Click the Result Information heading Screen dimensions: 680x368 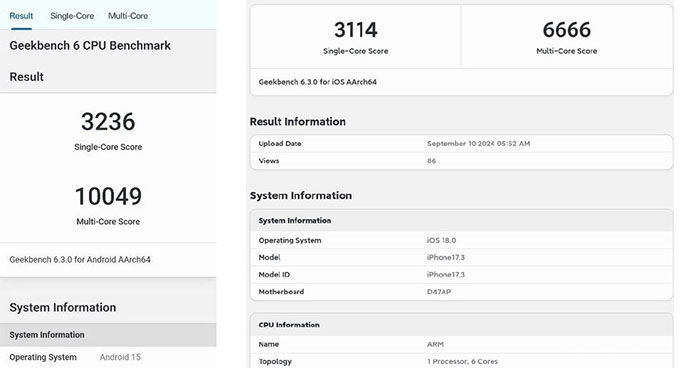298,122
